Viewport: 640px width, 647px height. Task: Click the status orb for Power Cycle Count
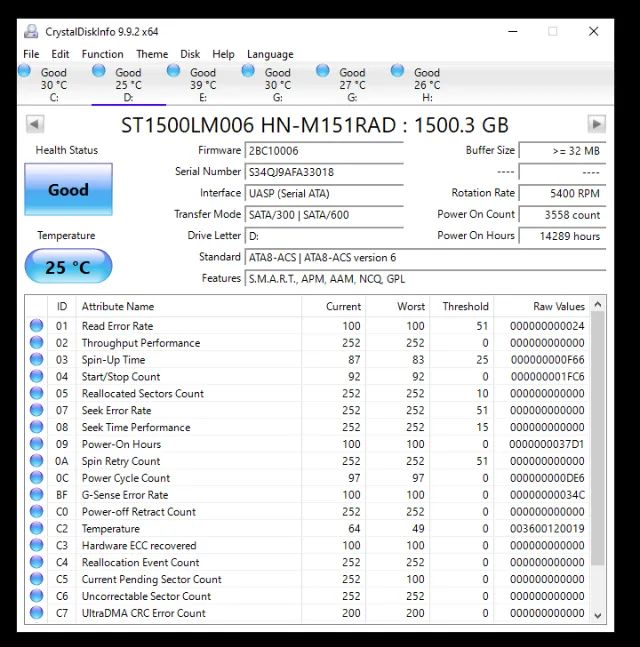[x=37, y=478]
